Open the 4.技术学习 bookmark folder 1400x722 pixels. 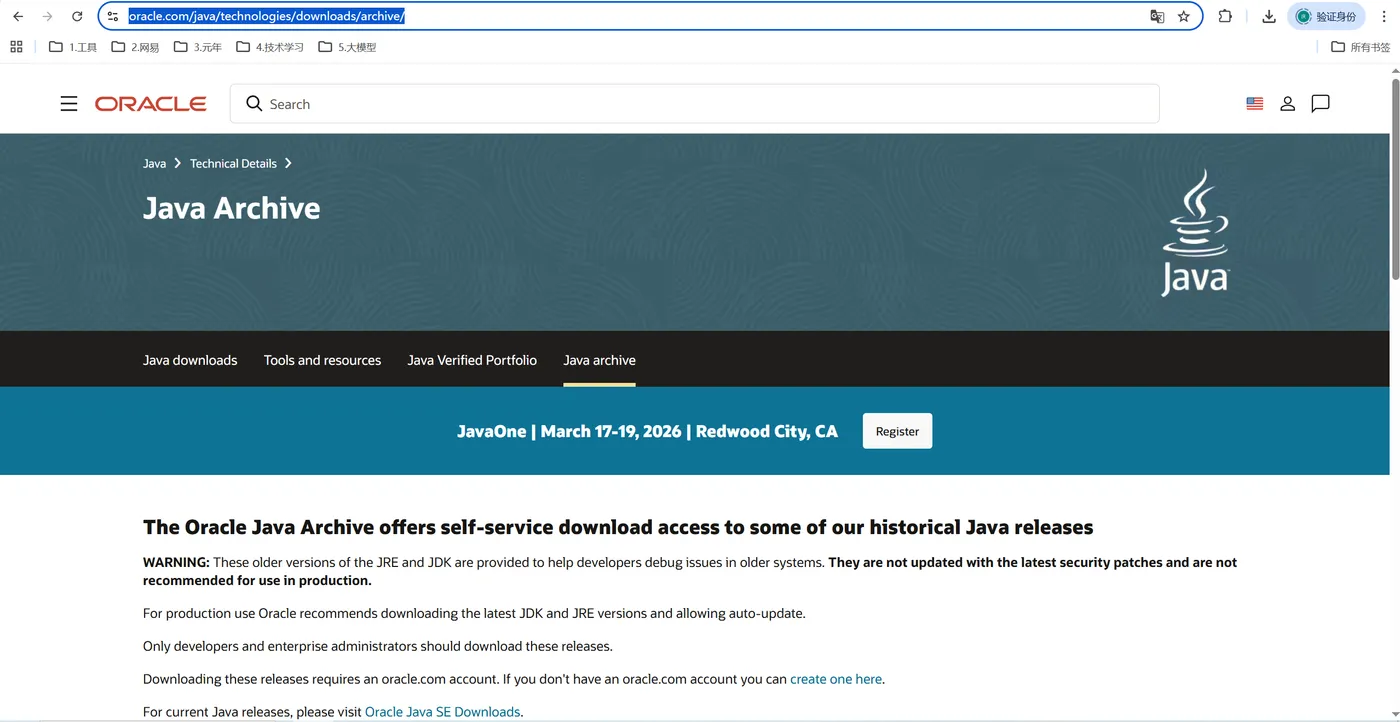(x=270, y=47)
